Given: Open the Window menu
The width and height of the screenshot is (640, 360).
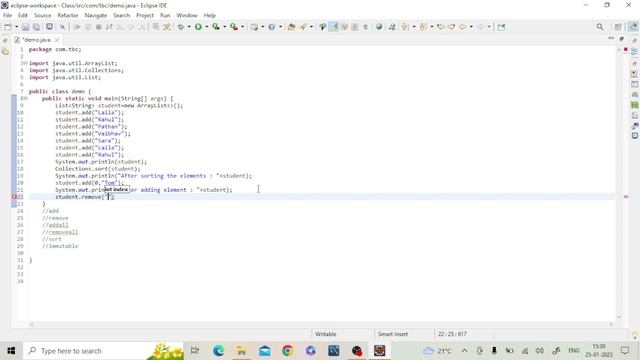Looking at the screenshot, I should click(x=187, y=15).
